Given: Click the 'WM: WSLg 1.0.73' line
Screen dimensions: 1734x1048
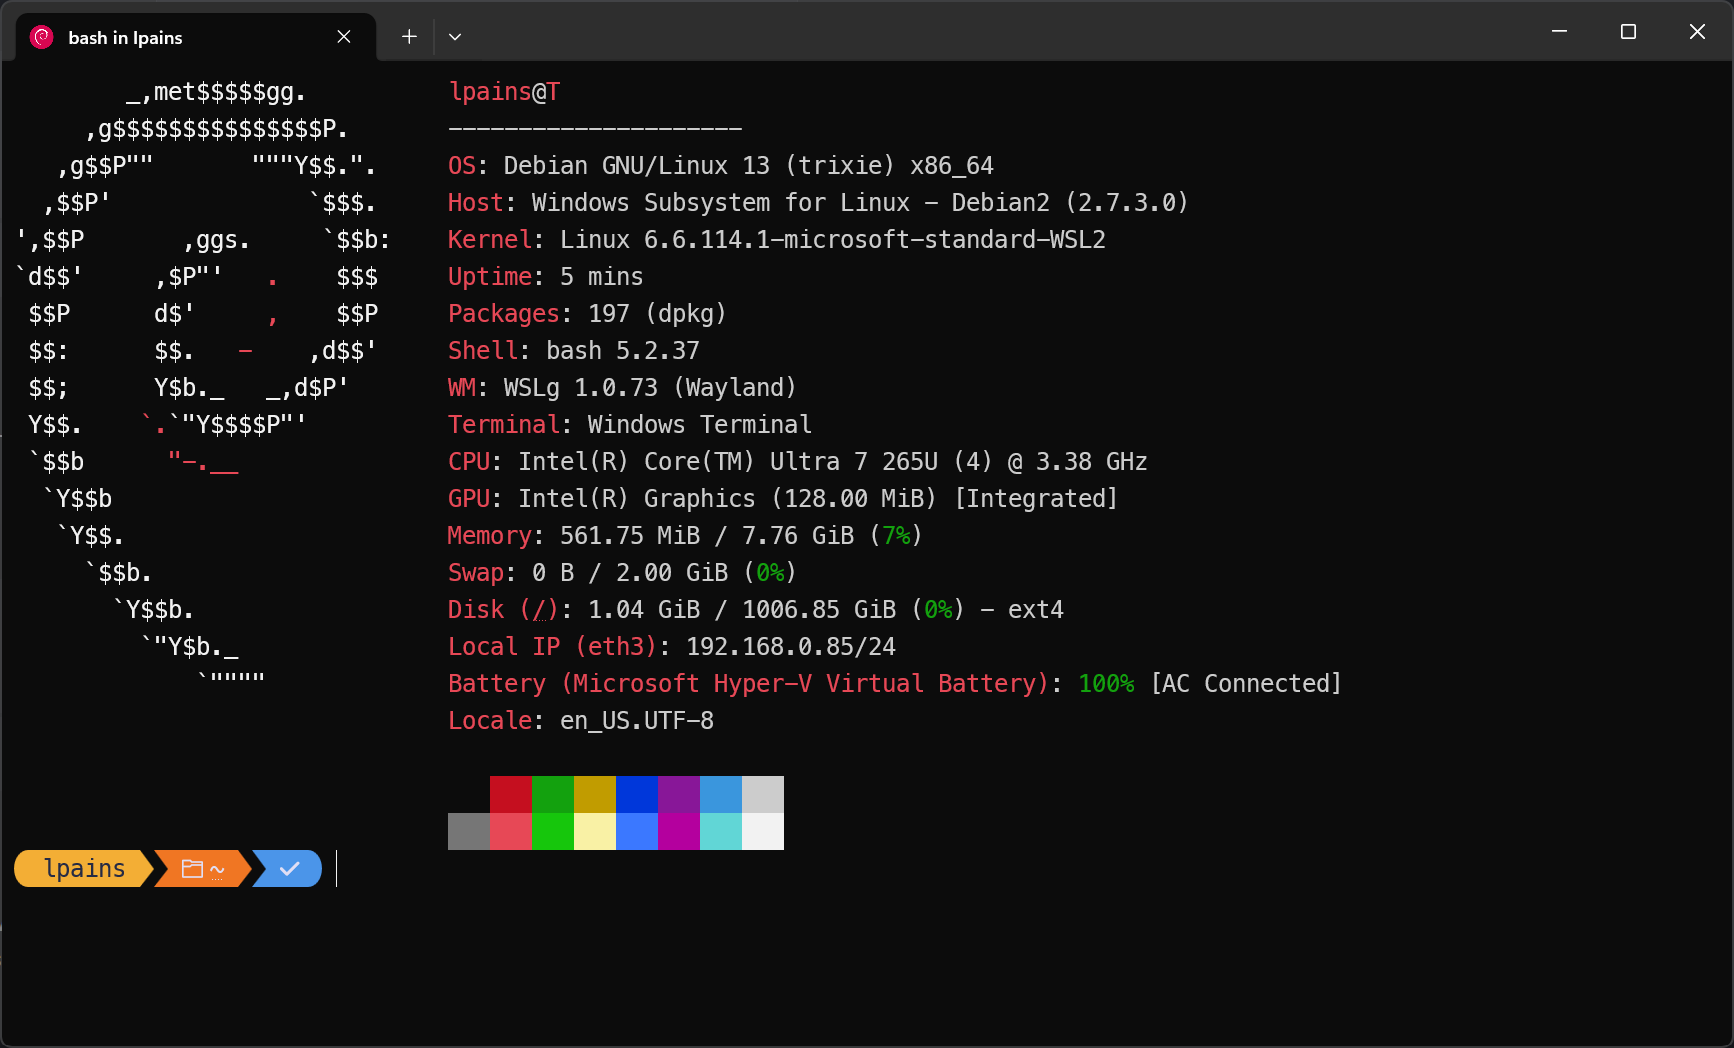Looking at the screenshot, I should click(622, 388).
